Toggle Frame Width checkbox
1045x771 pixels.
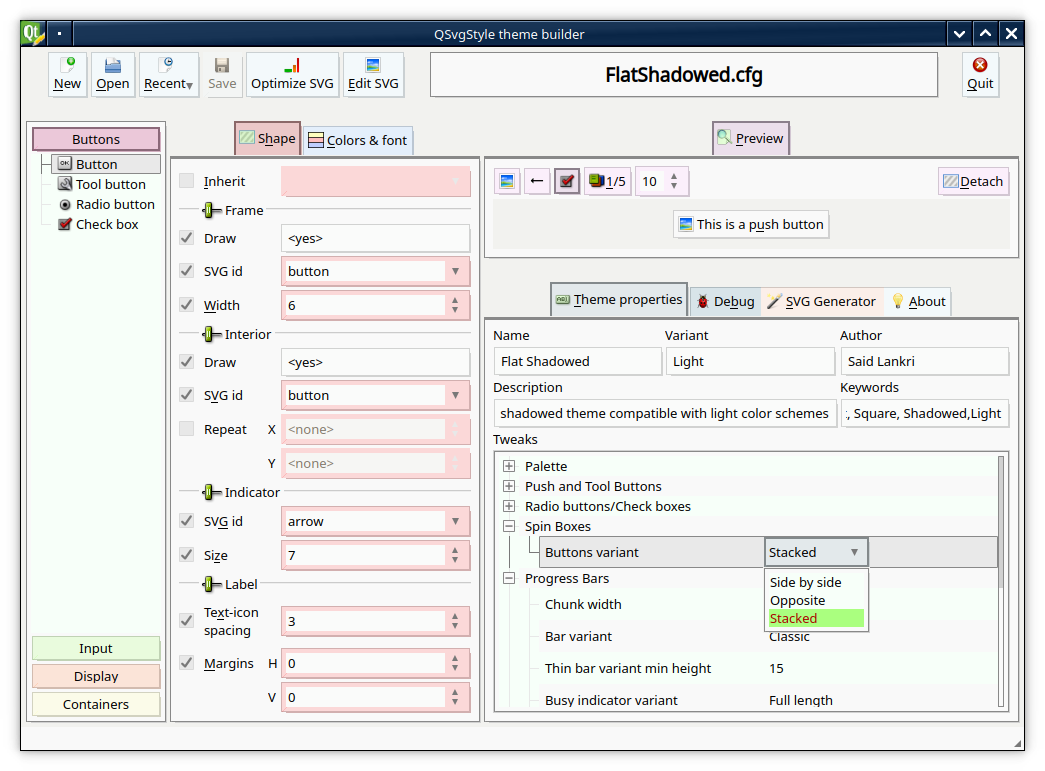(x=187, y=305)
